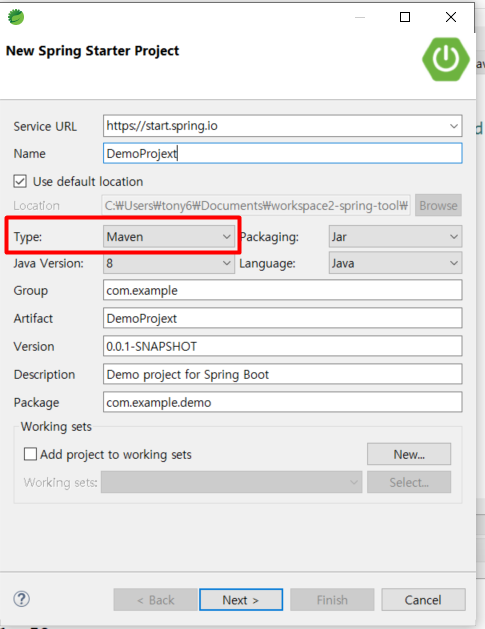Click the Service URL text https://start.spring.io
The image size is (485, 629).
pos(162,126)
